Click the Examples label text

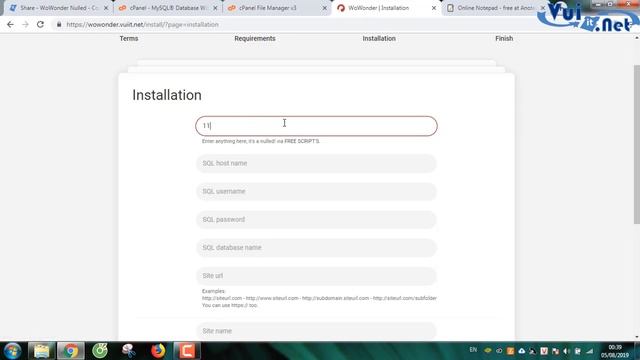pyautogui.click(x=213, y=291)
